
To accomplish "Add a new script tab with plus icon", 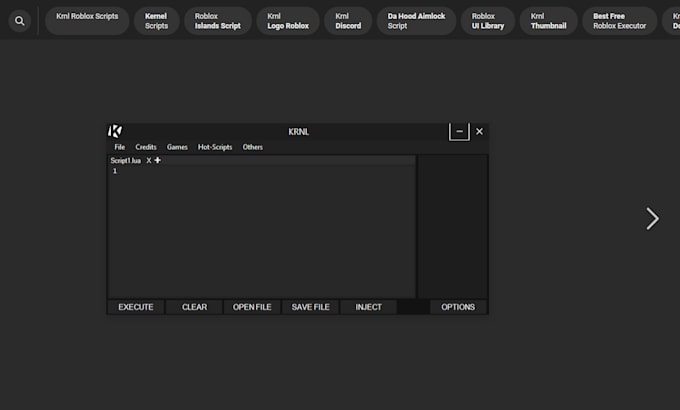I will [x=157, y=160].
